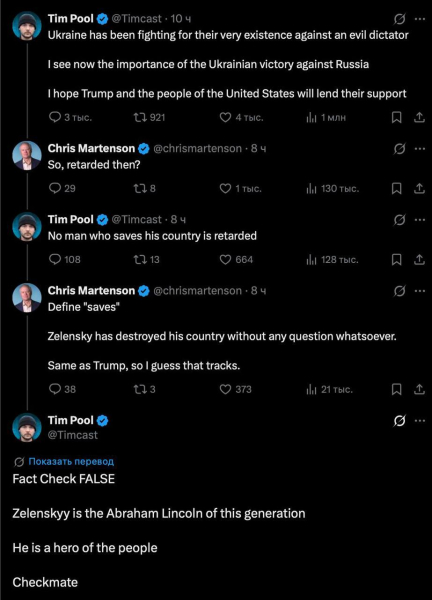
Task: Open Chris Martenson's avatar on "Define saves" tweet
Action: (x=27, y=298)
